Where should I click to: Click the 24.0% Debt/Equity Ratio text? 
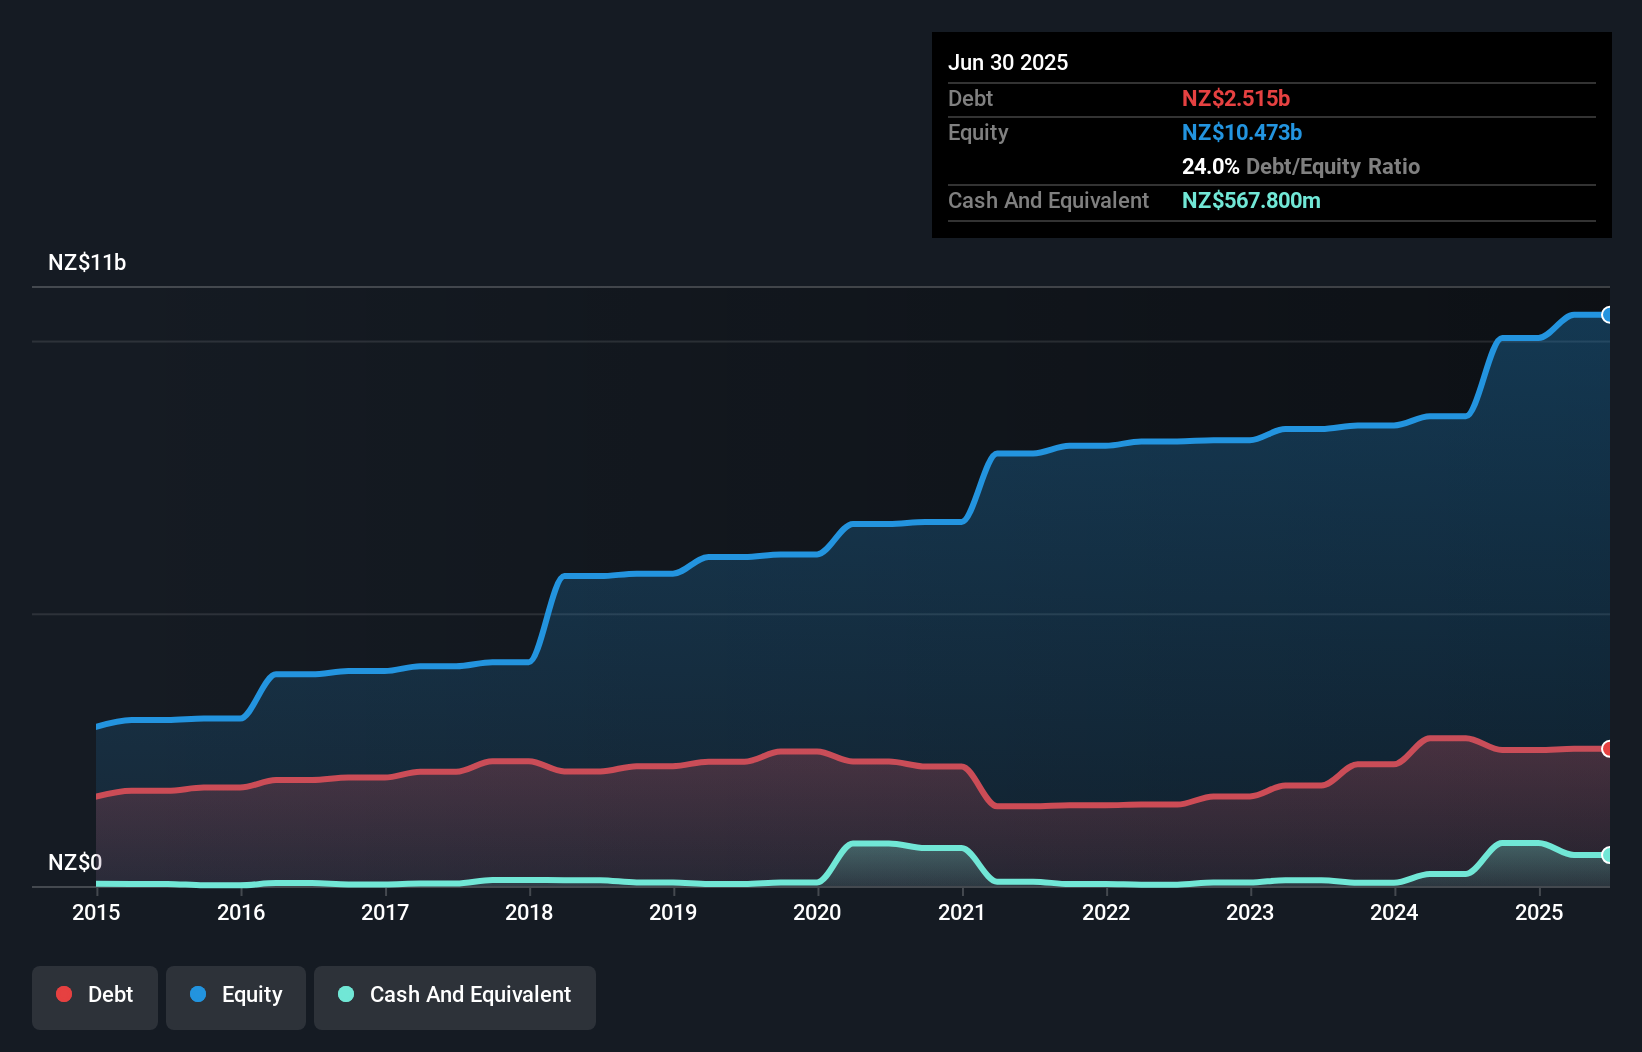(1300, 166)
